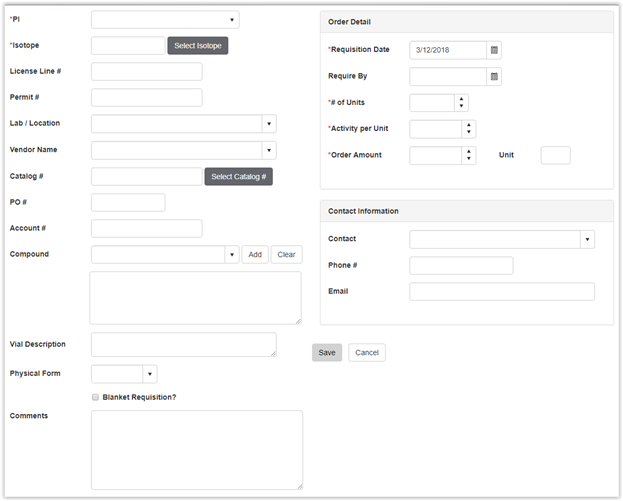Open the Require By calendar picker
Screen dimensions: 623x501
click(x=494, y=76)
